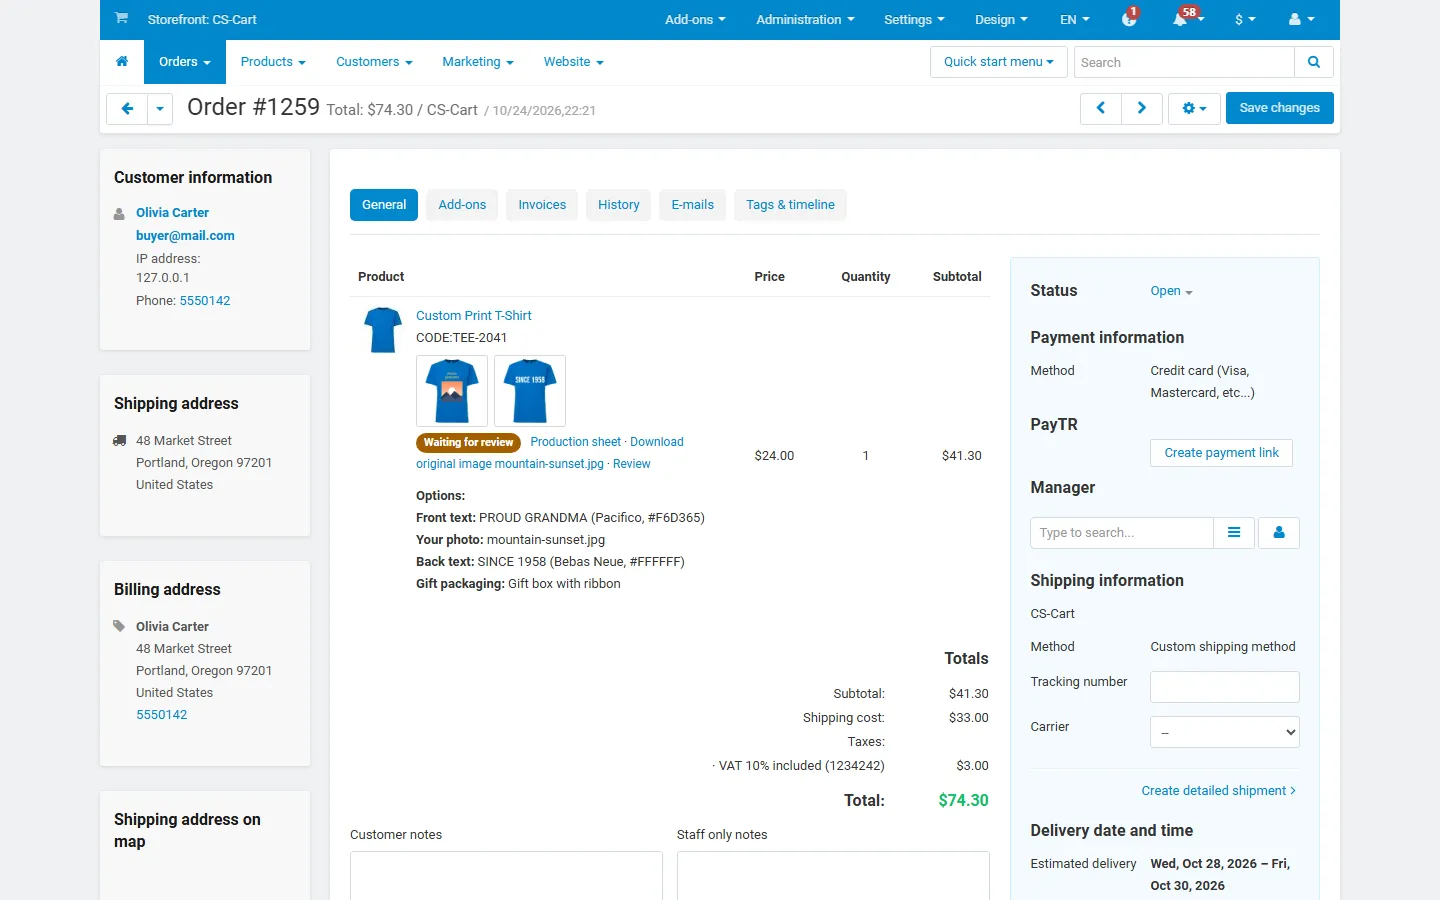1440x900 pixels.
Task: Expand the Administration menu
Action: [805, 19]
